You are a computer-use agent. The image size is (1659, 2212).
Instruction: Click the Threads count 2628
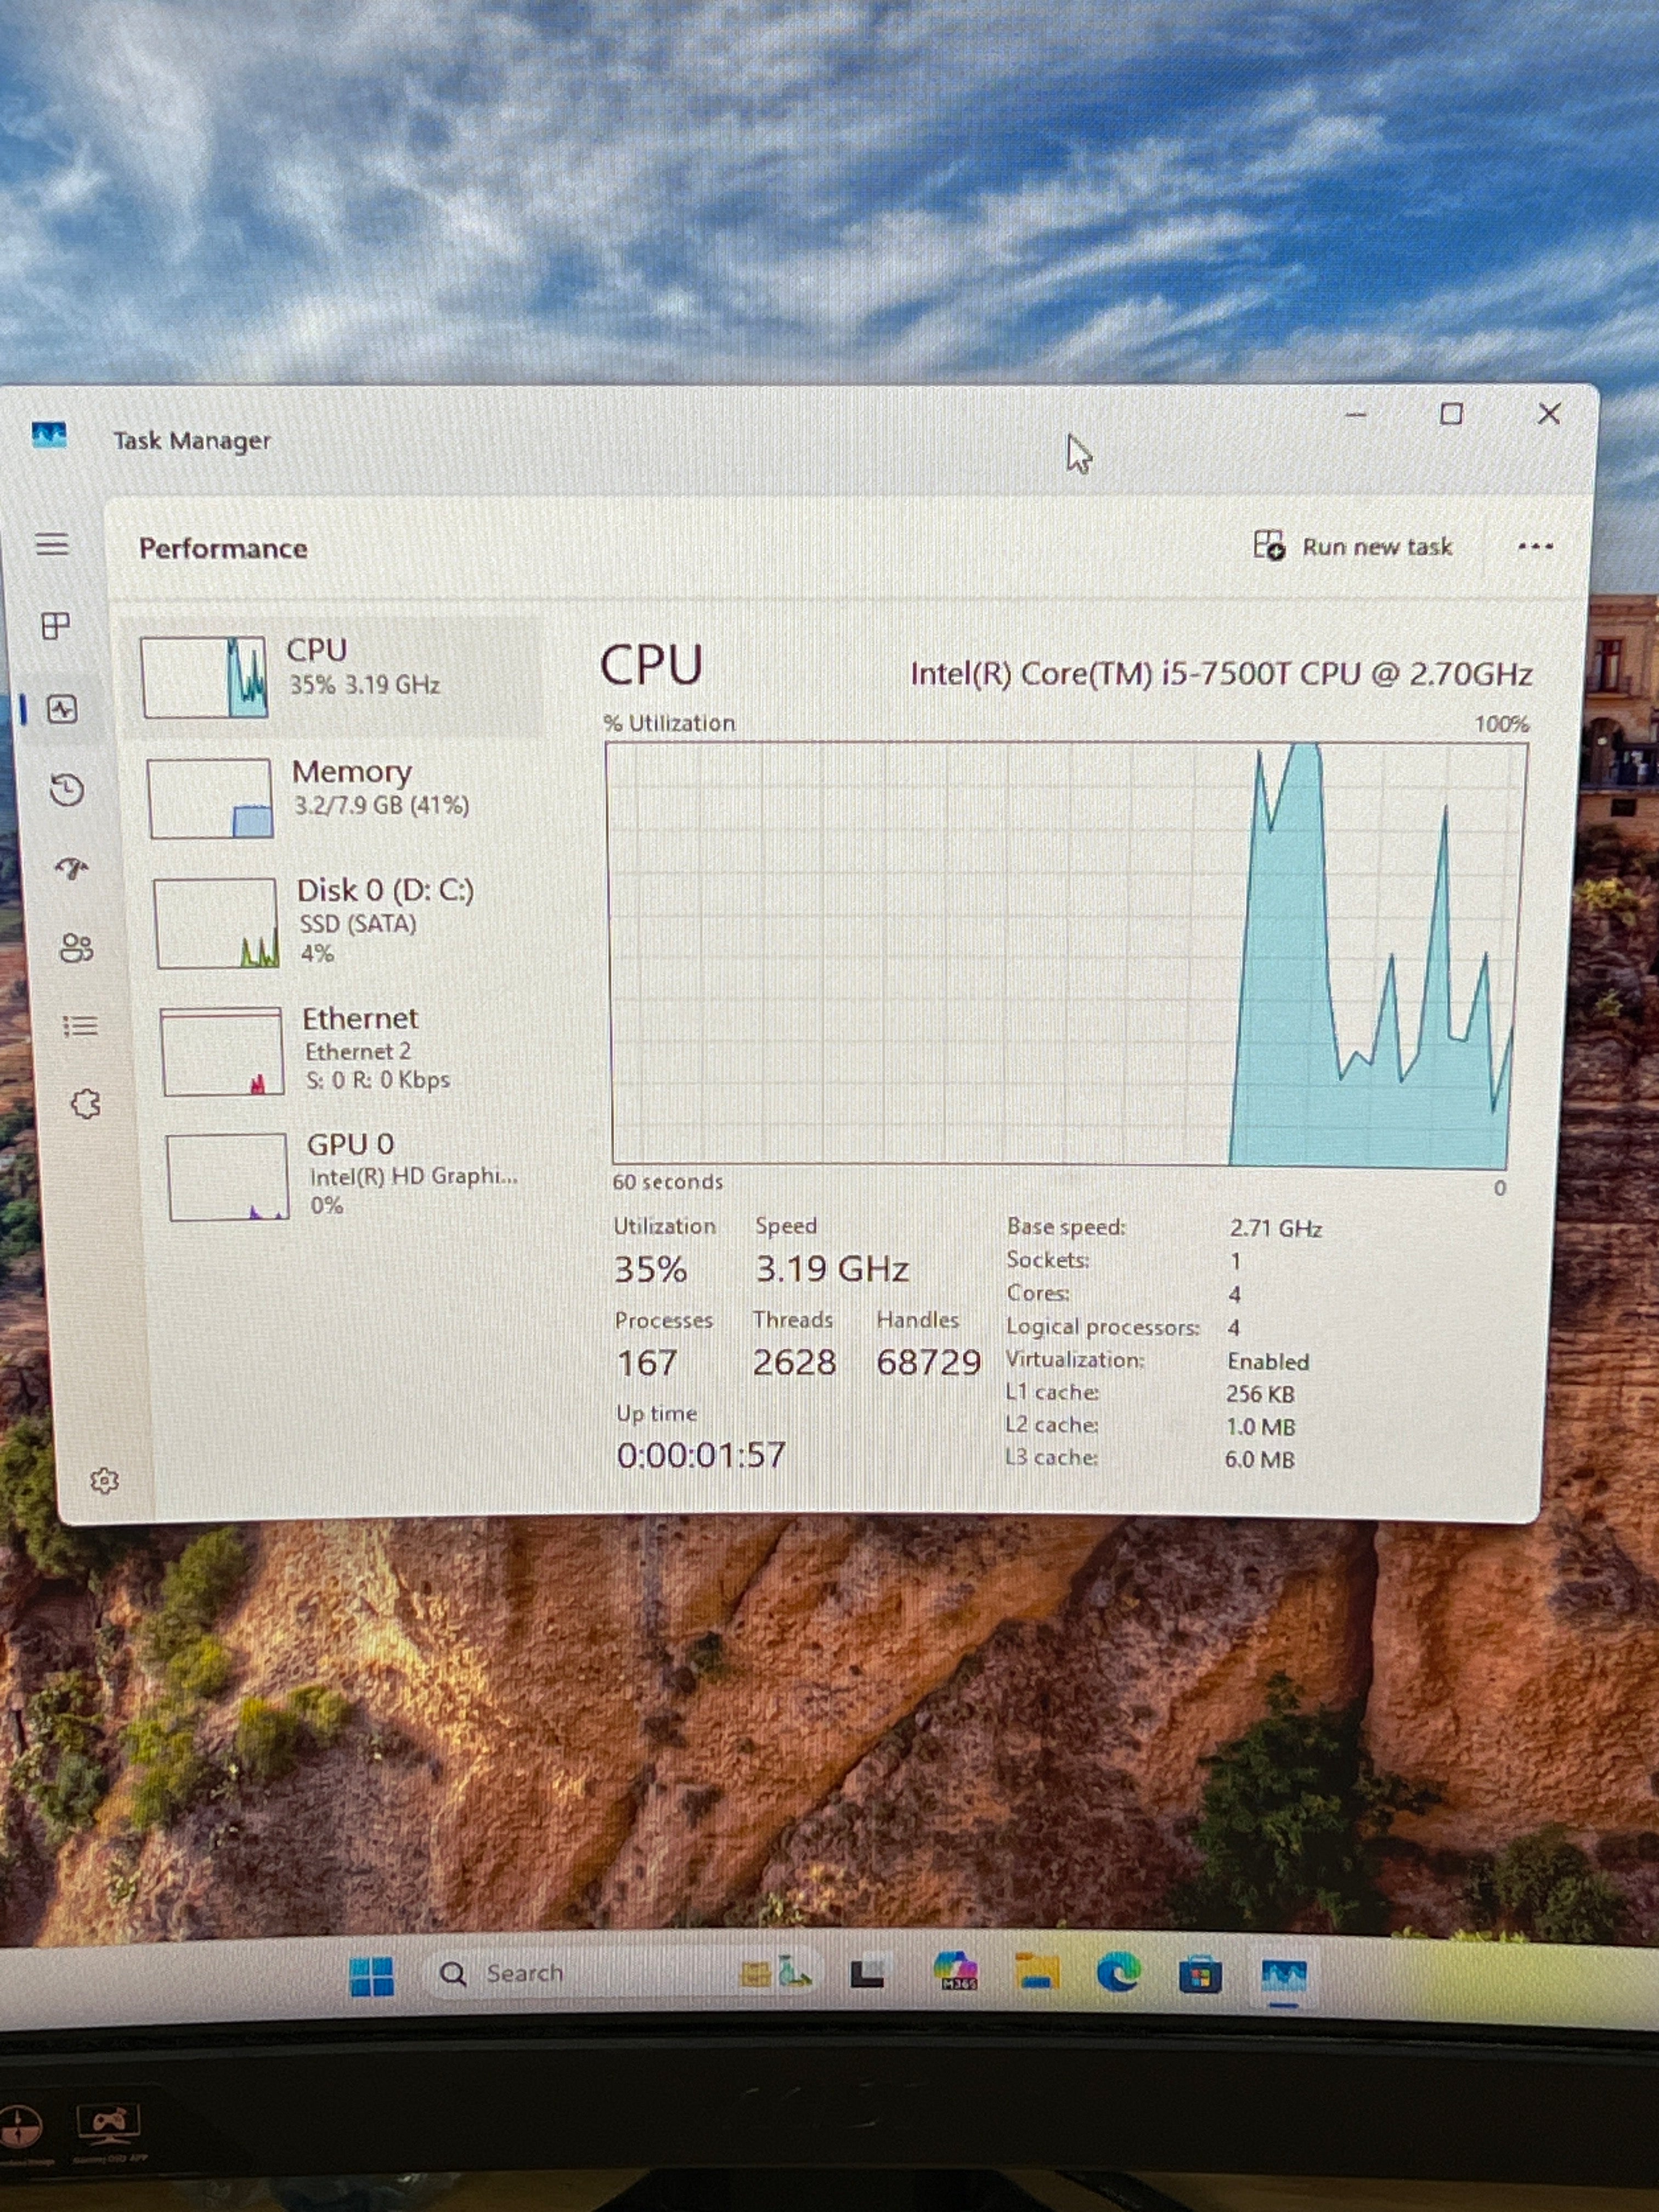[794, 1361]
